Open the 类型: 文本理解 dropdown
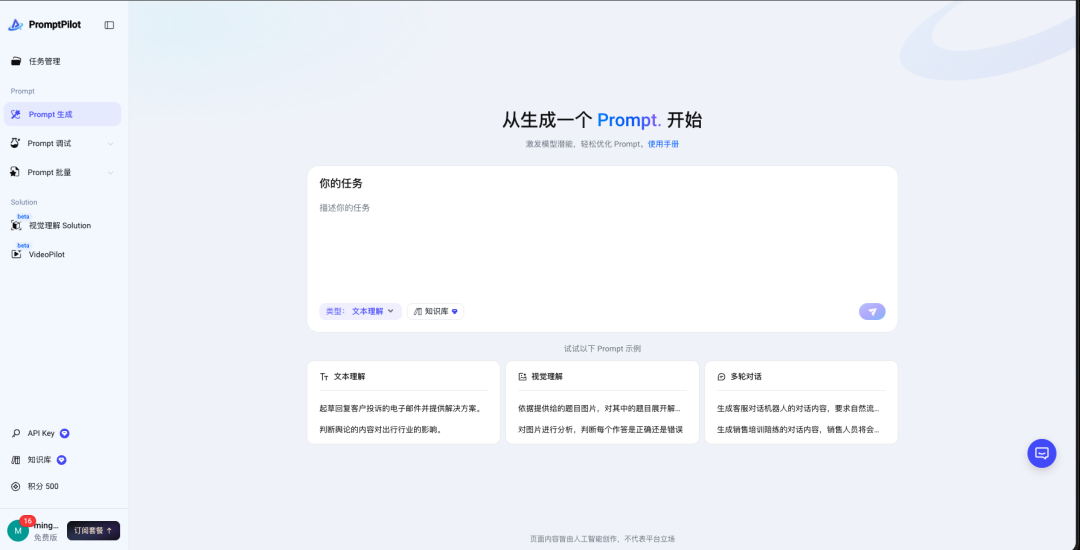 (360, 311)
